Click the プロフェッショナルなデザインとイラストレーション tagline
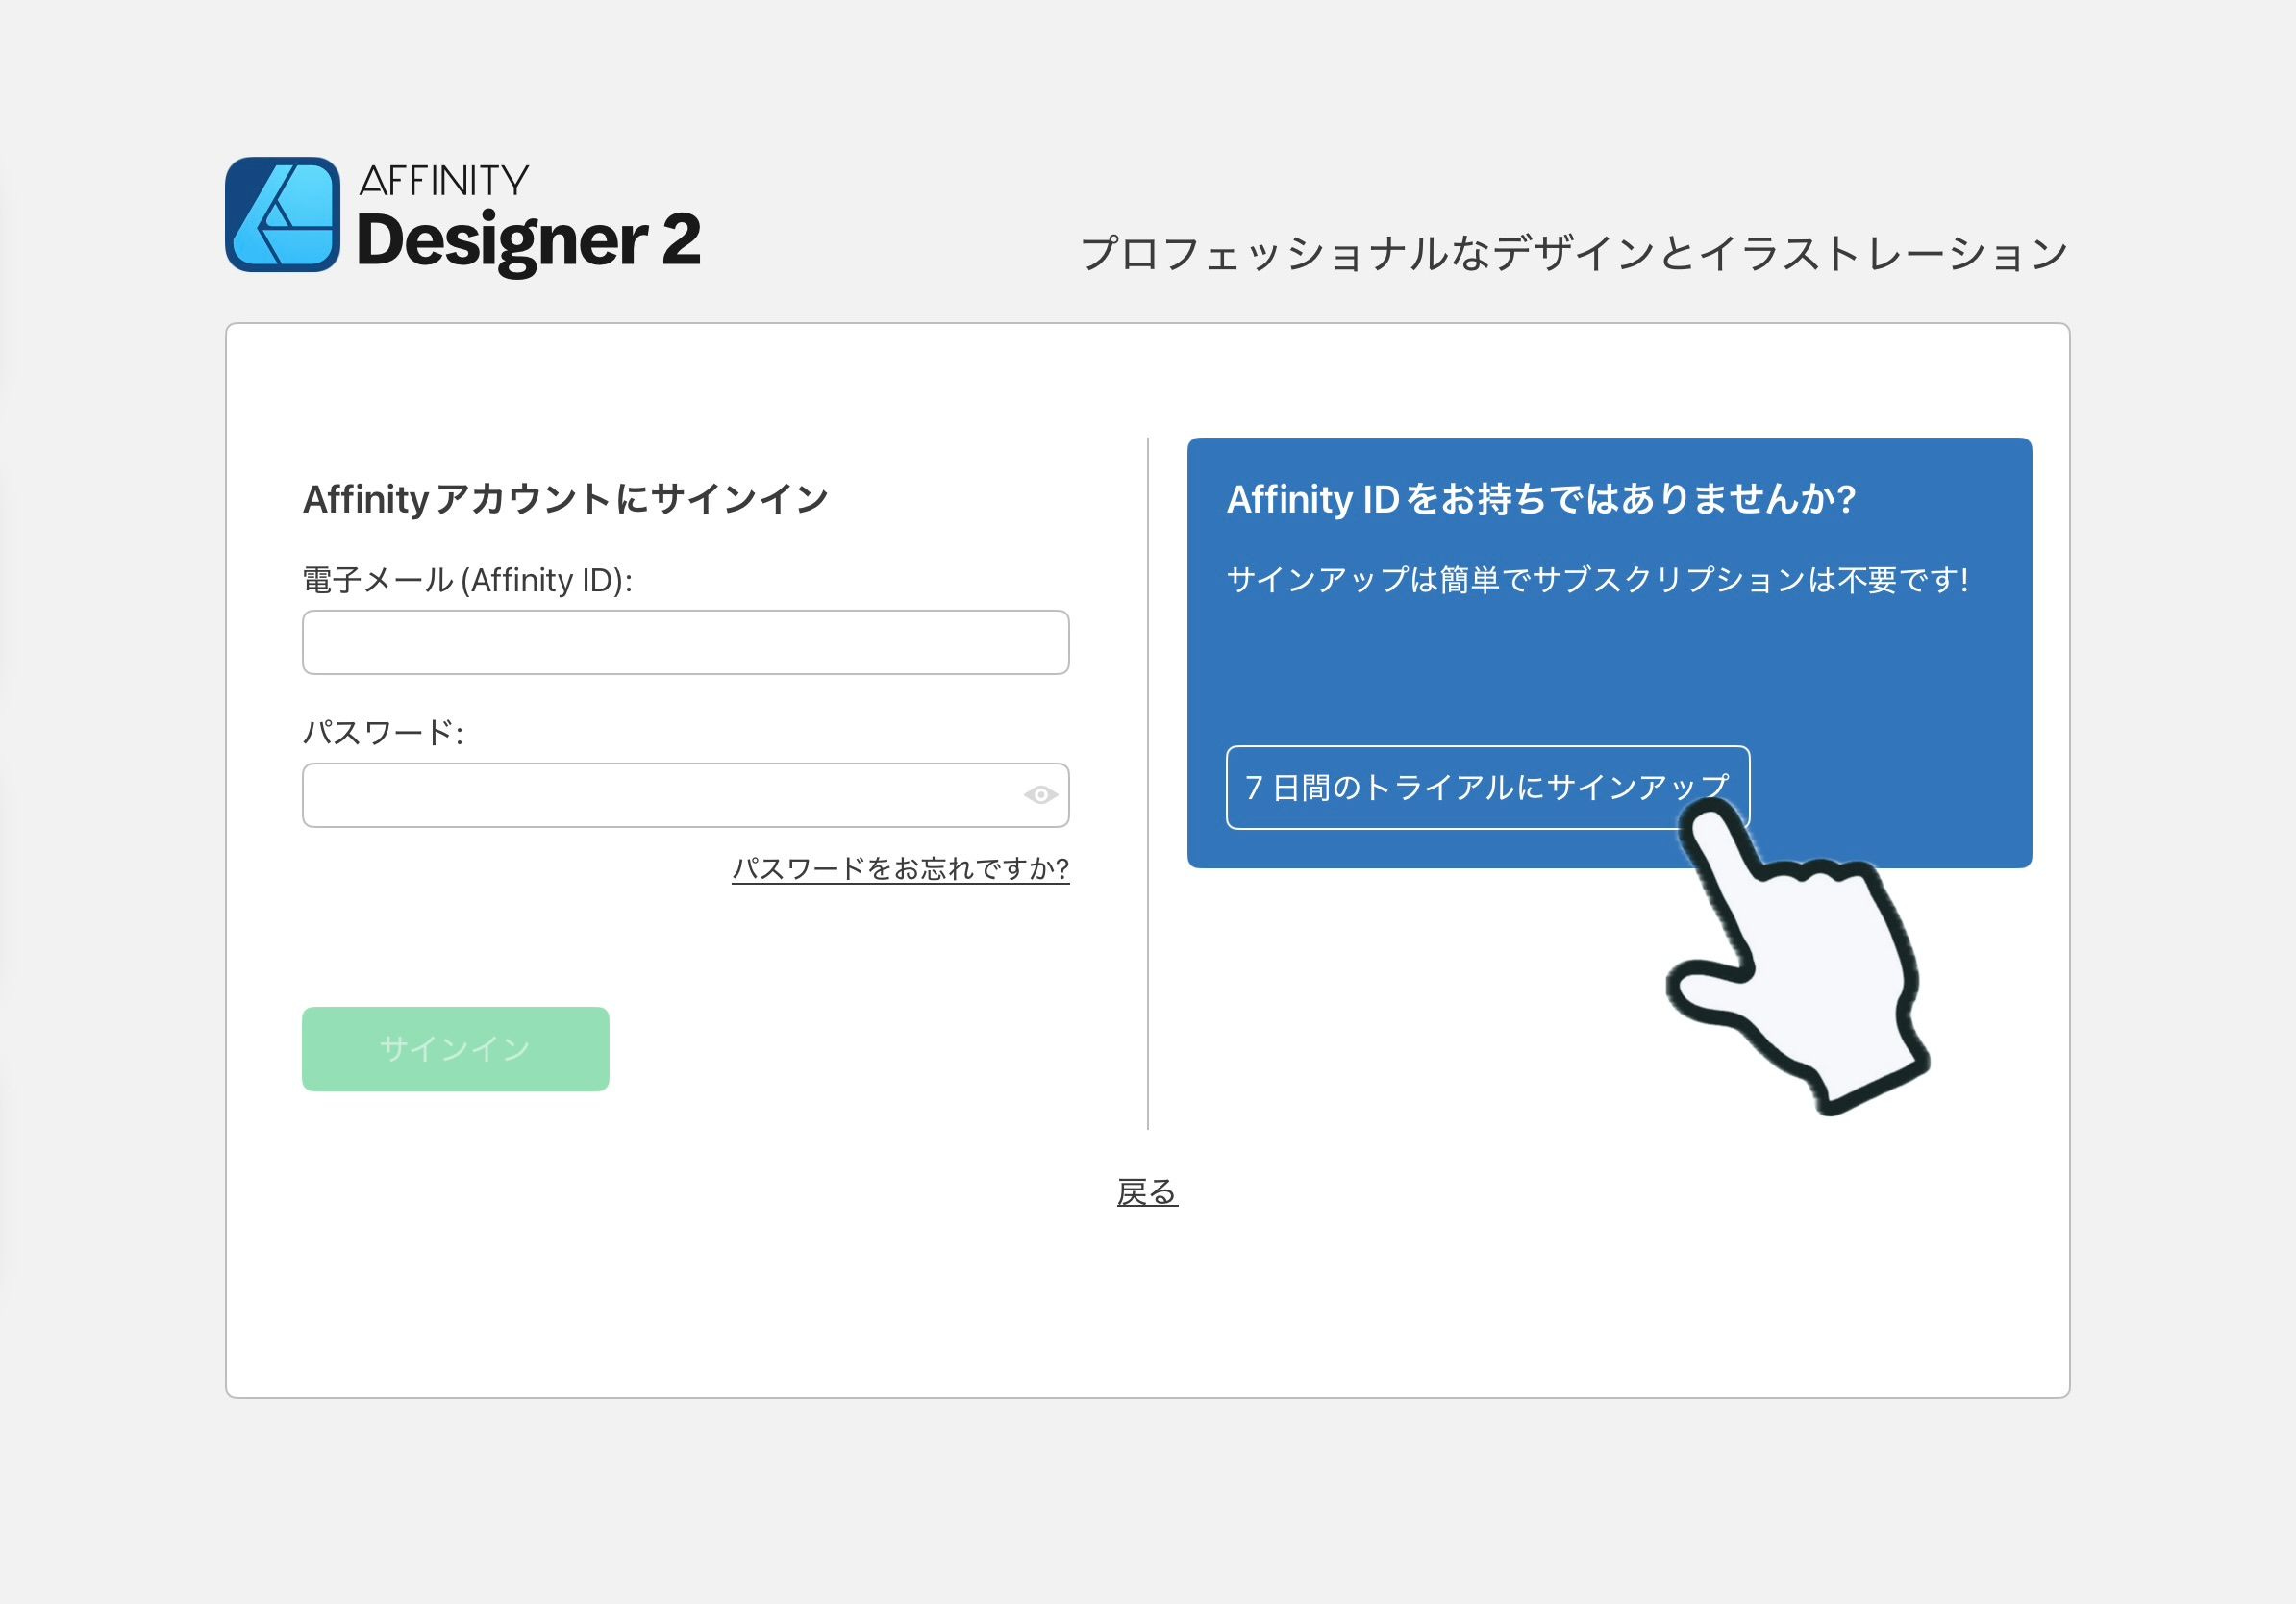 [x=1573, y=254]
